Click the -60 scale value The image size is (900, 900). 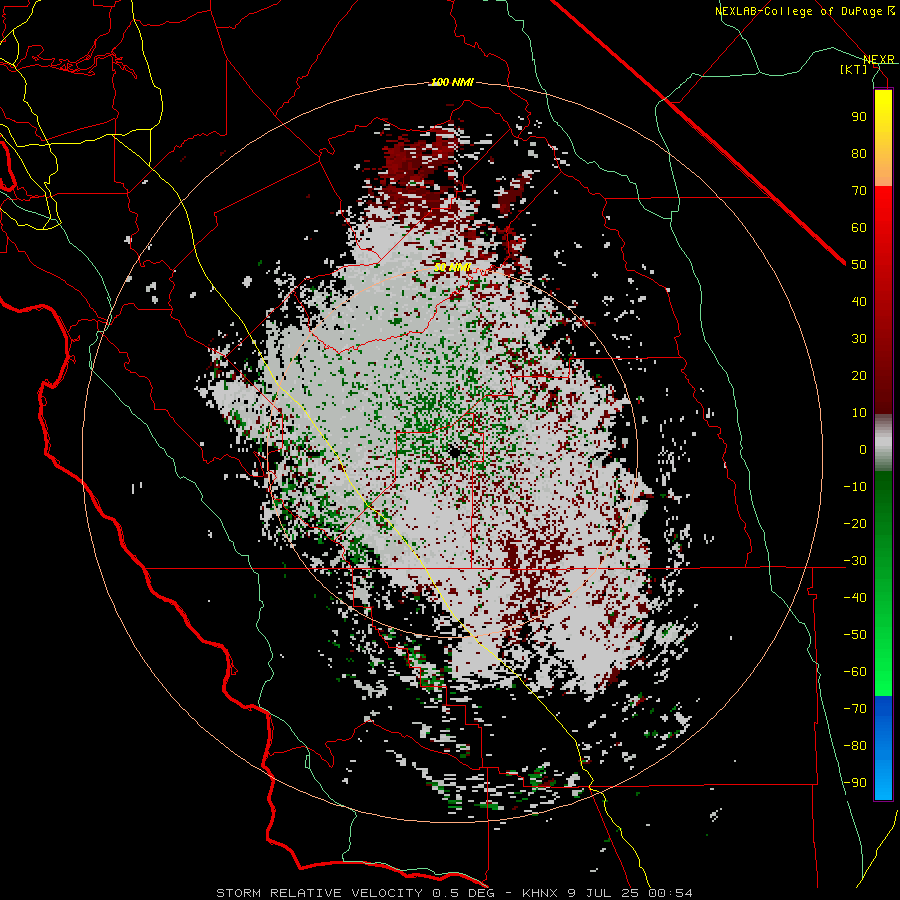click(855, 672)
